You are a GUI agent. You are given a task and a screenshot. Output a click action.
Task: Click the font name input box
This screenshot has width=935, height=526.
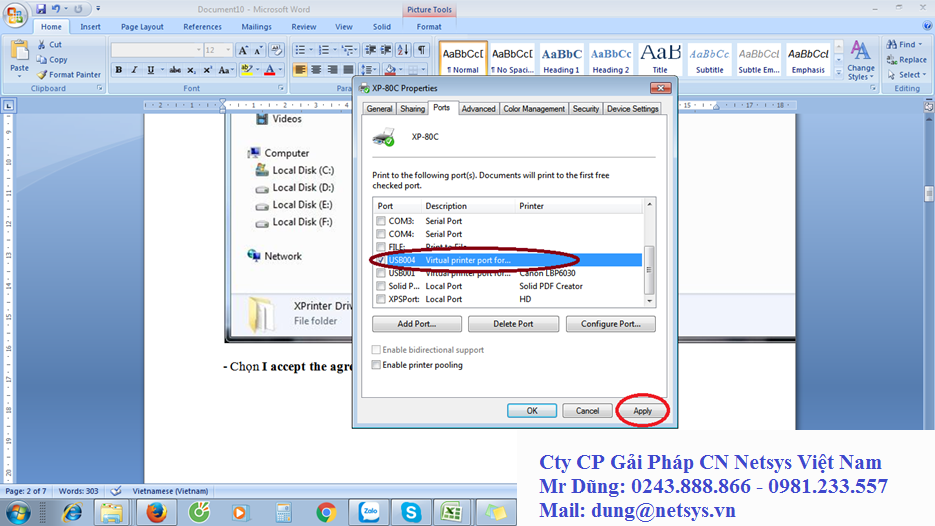coord(155,49)
